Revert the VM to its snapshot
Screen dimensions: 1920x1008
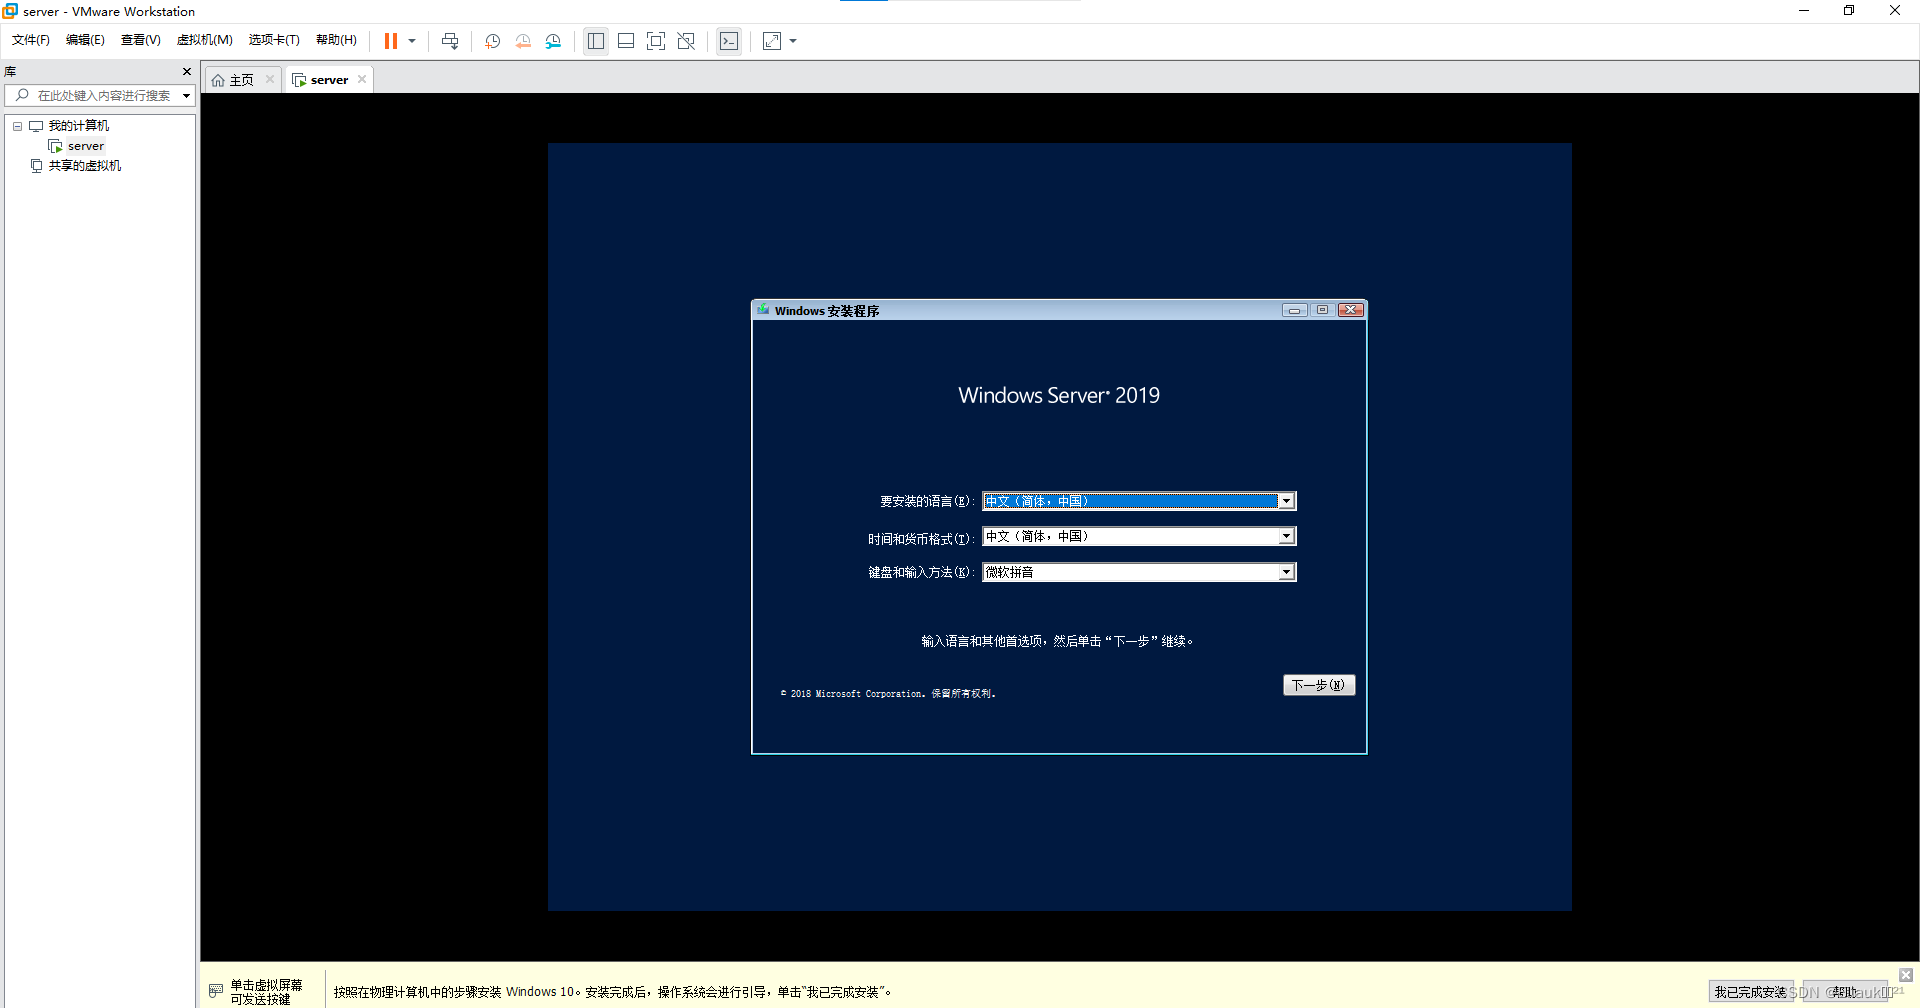(523, 41)
